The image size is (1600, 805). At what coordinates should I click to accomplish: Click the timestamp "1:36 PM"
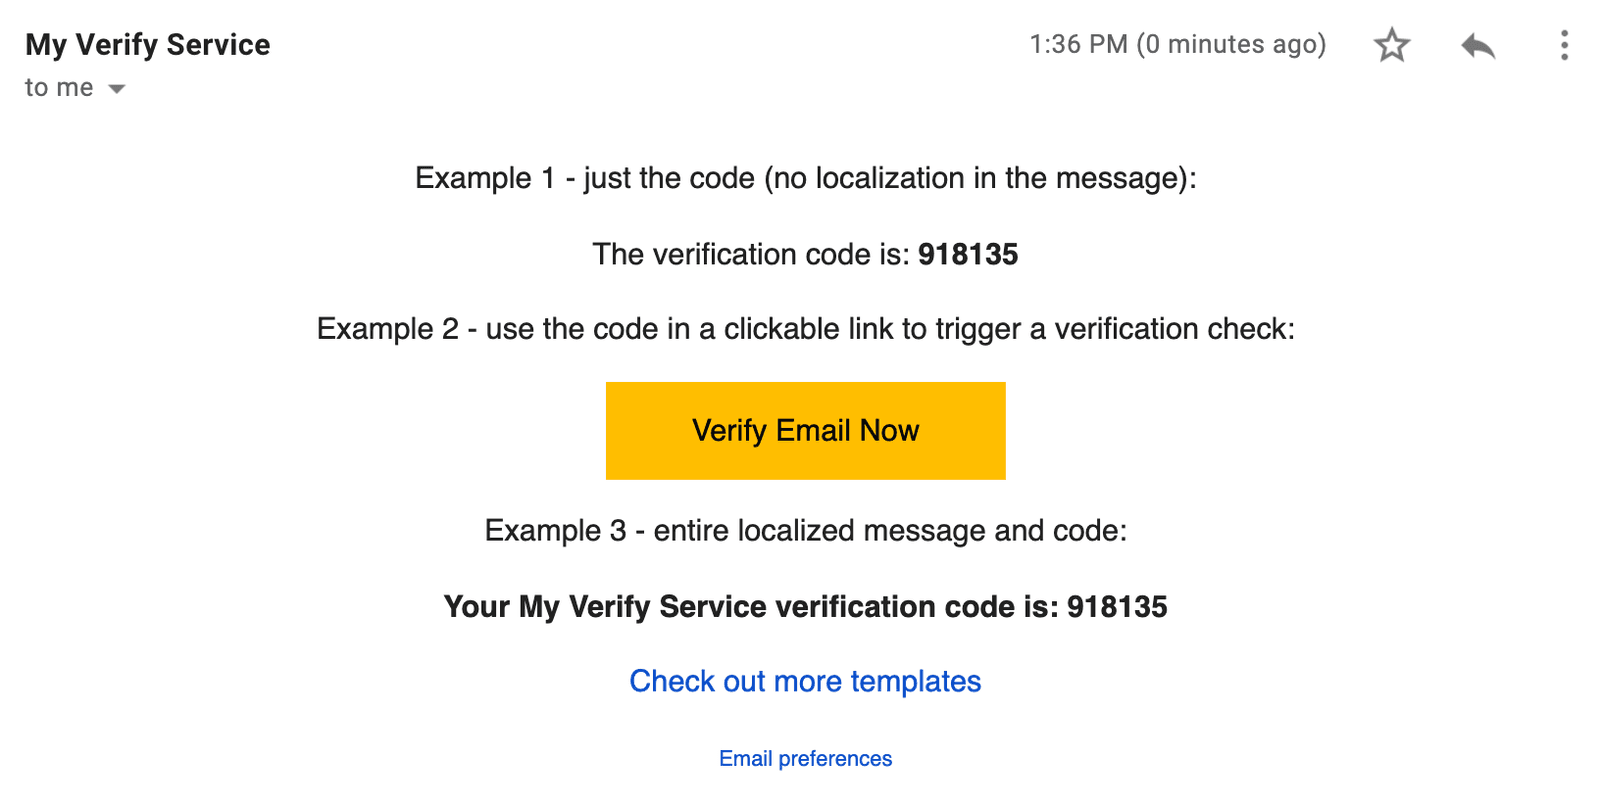(1077, 44)
